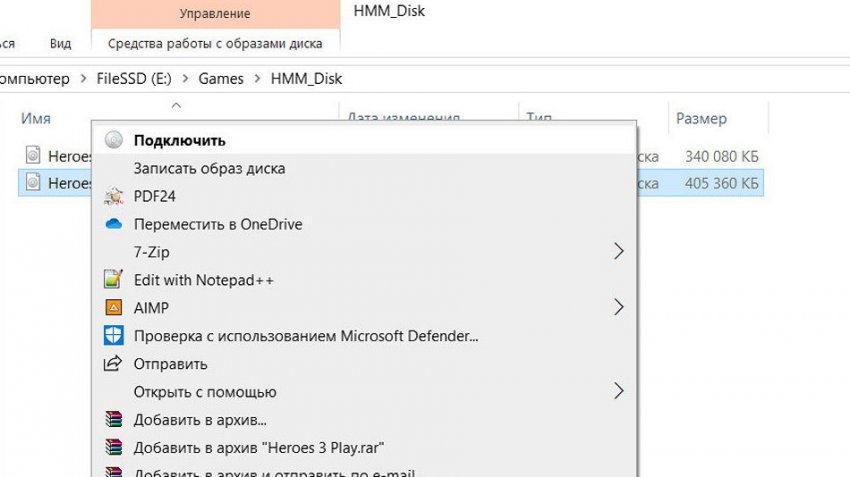
Task: Sort files by Имя column header
Action: (x=36, y=118)
